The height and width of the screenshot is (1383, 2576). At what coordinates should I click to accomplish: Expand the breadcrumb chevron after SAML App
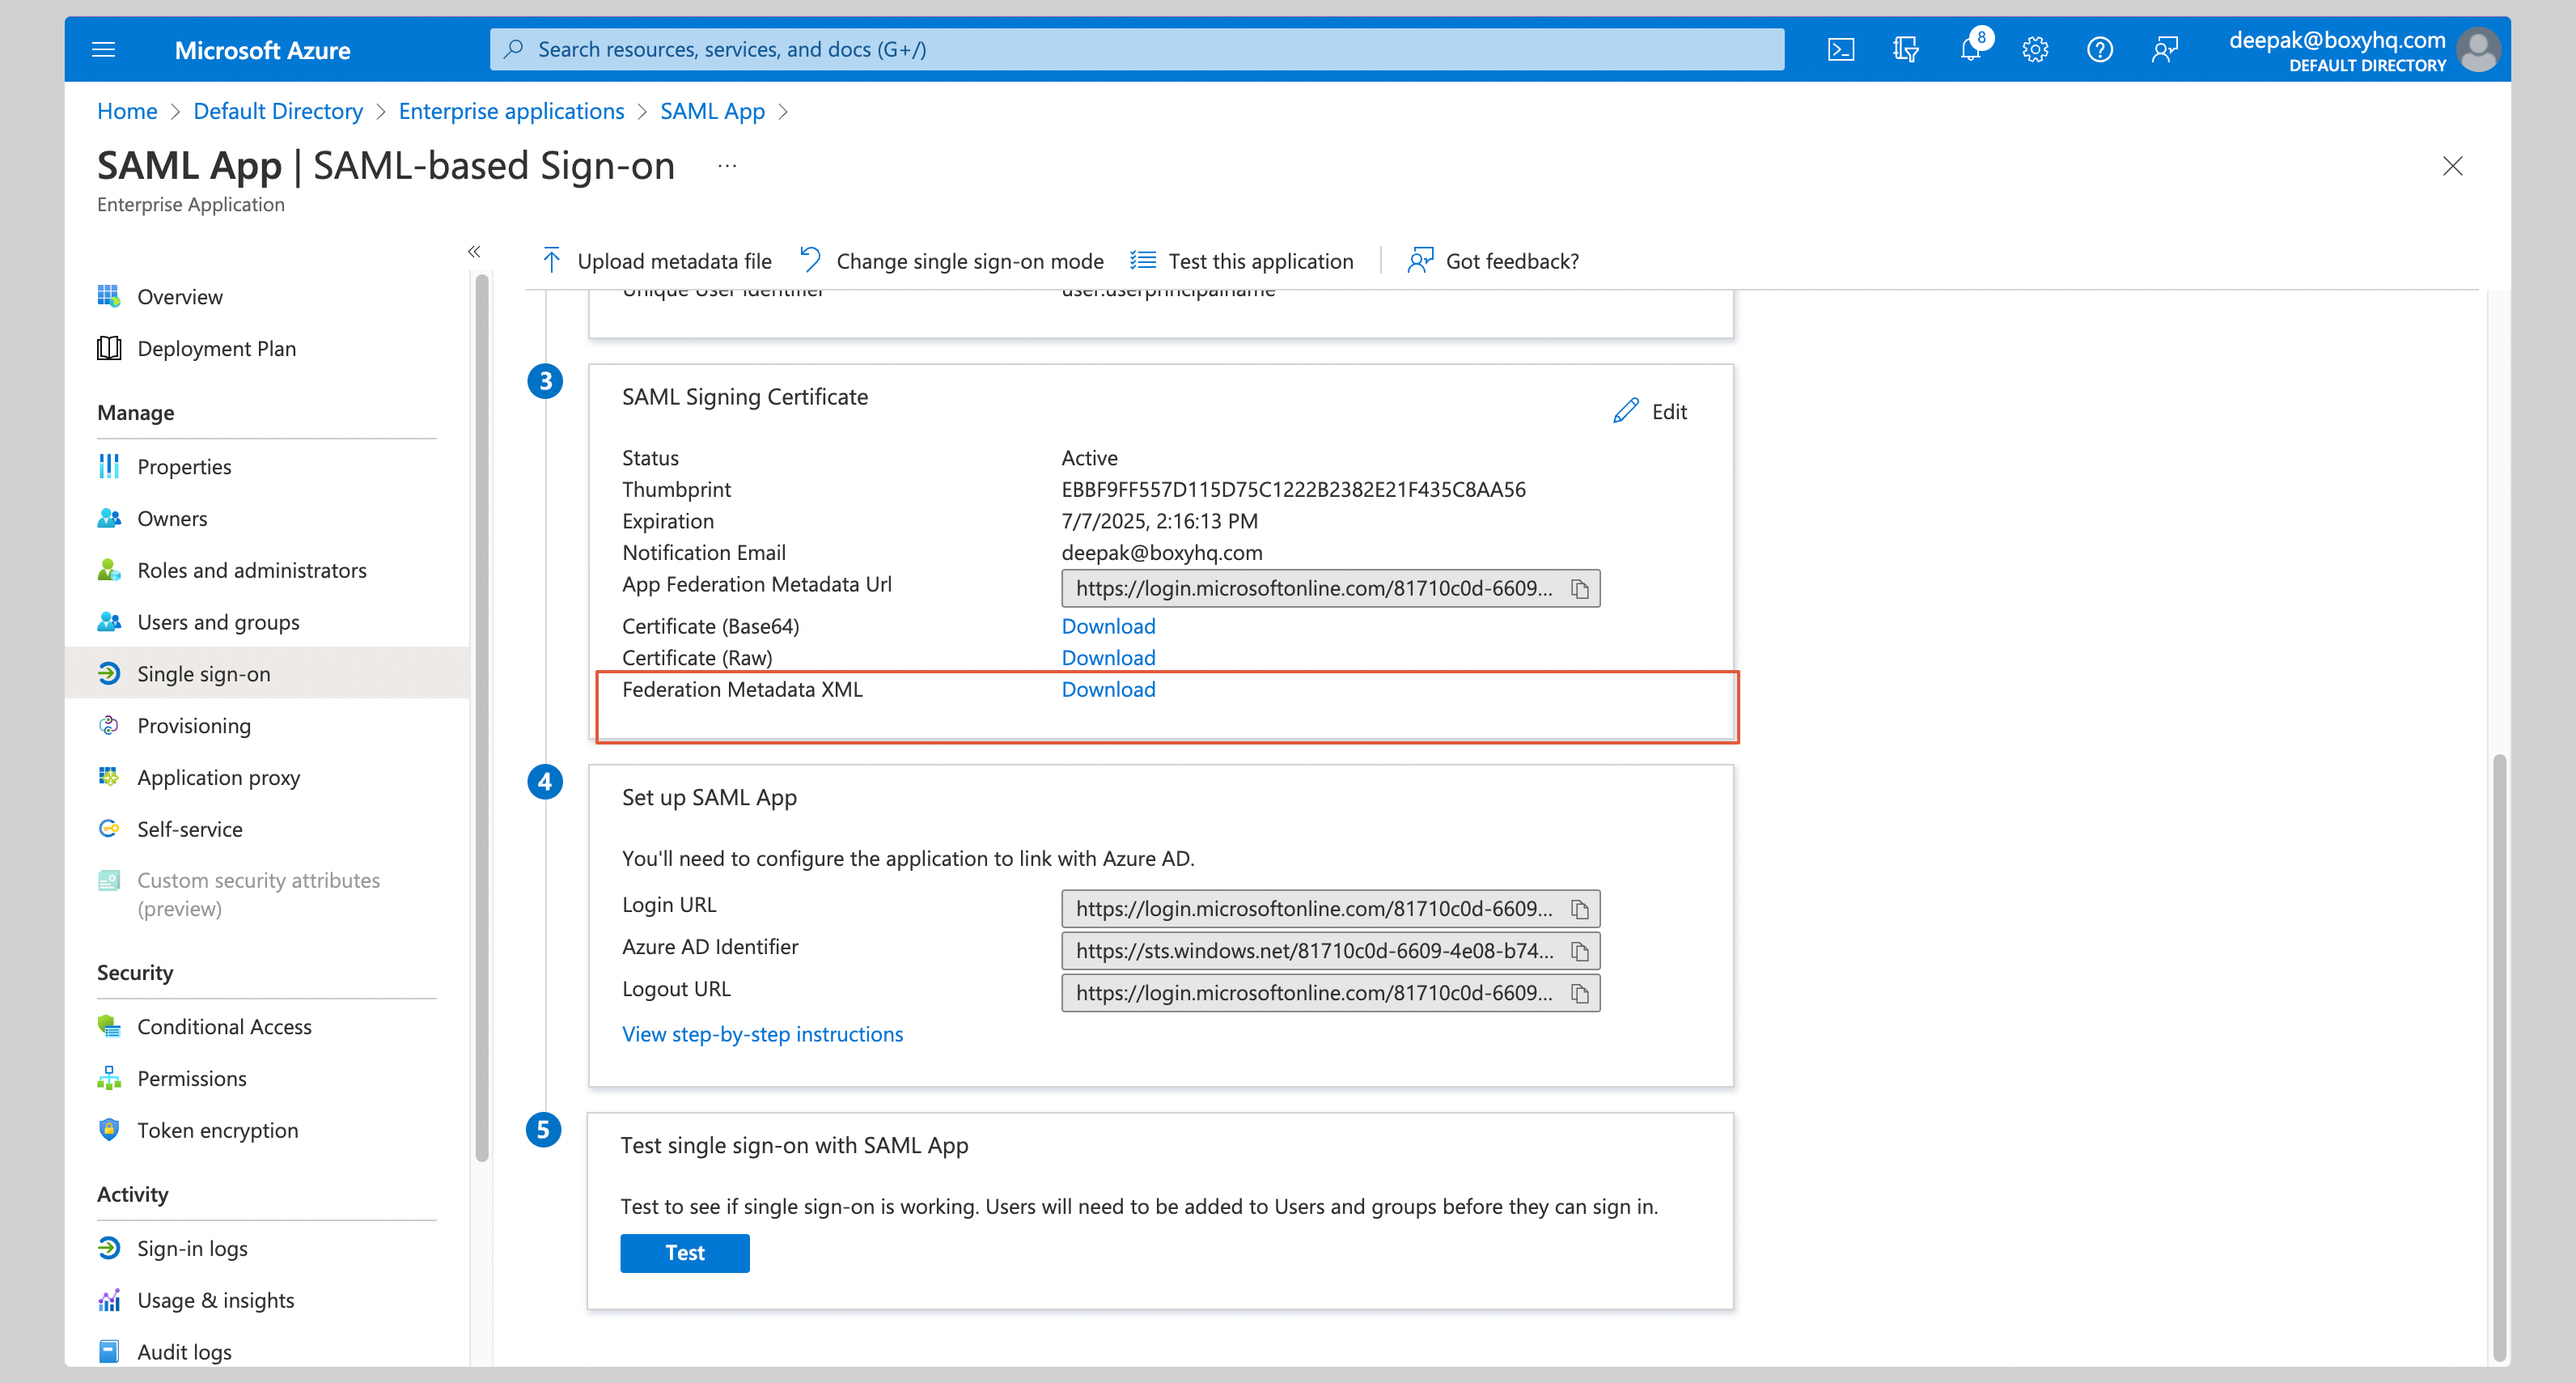pyautogui.click(x=785, y=112)
